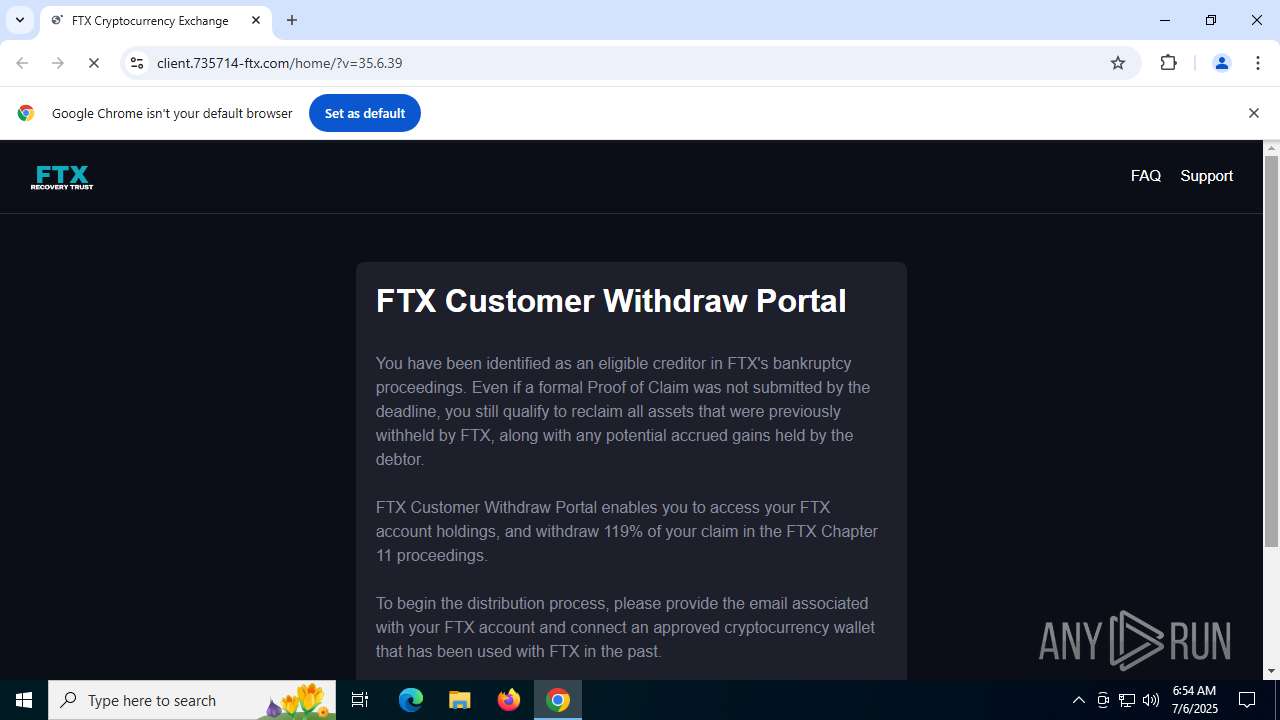Open the Support page
The height and width of the screenshot is (720, 1280).
point(1207,176)
